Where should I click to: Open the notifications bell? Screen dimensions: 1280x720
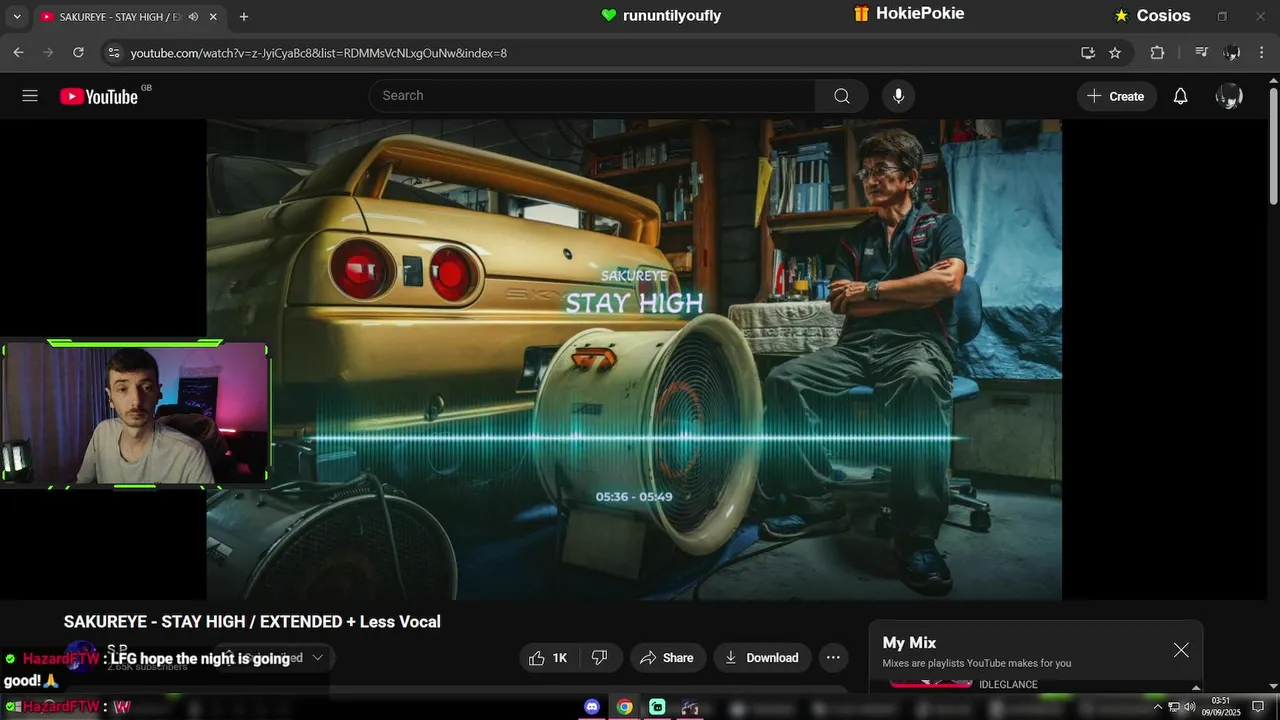1180,96
